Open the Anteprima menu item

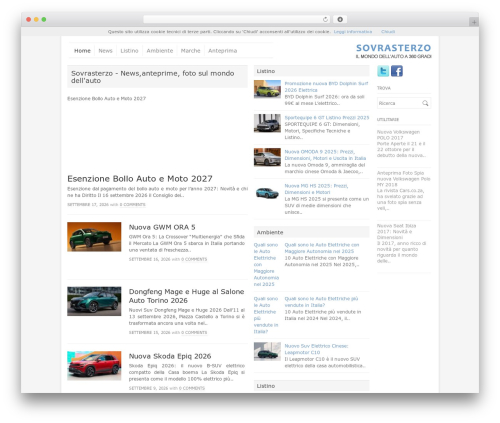[223, 51]
